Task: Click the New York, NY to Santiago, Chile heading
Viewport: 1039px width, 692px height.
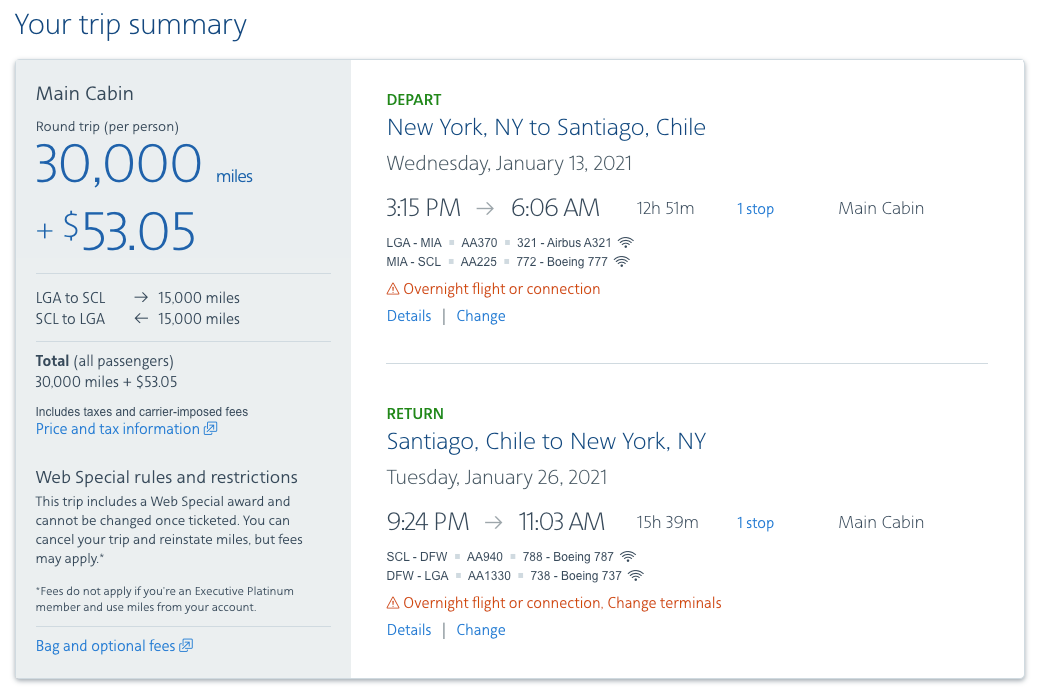Action: (x=546, y=127)
